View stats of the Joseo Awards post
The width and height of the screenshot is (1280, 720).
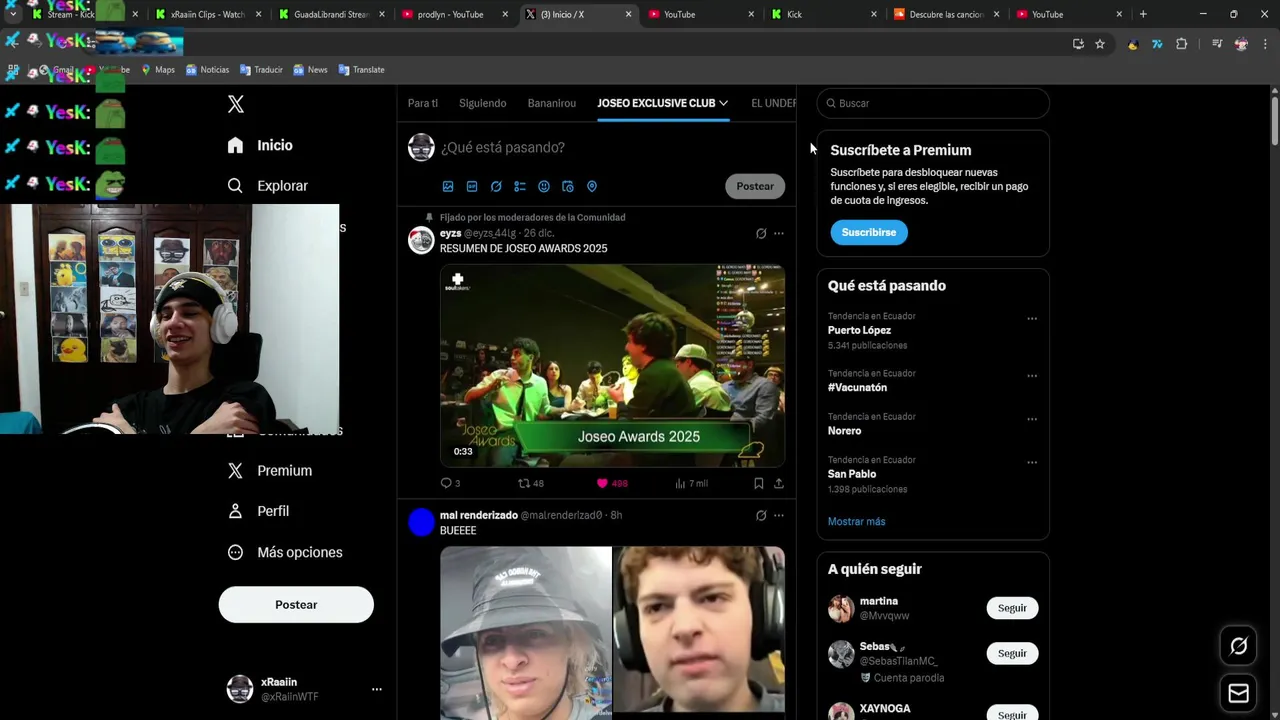pos(691,483)
